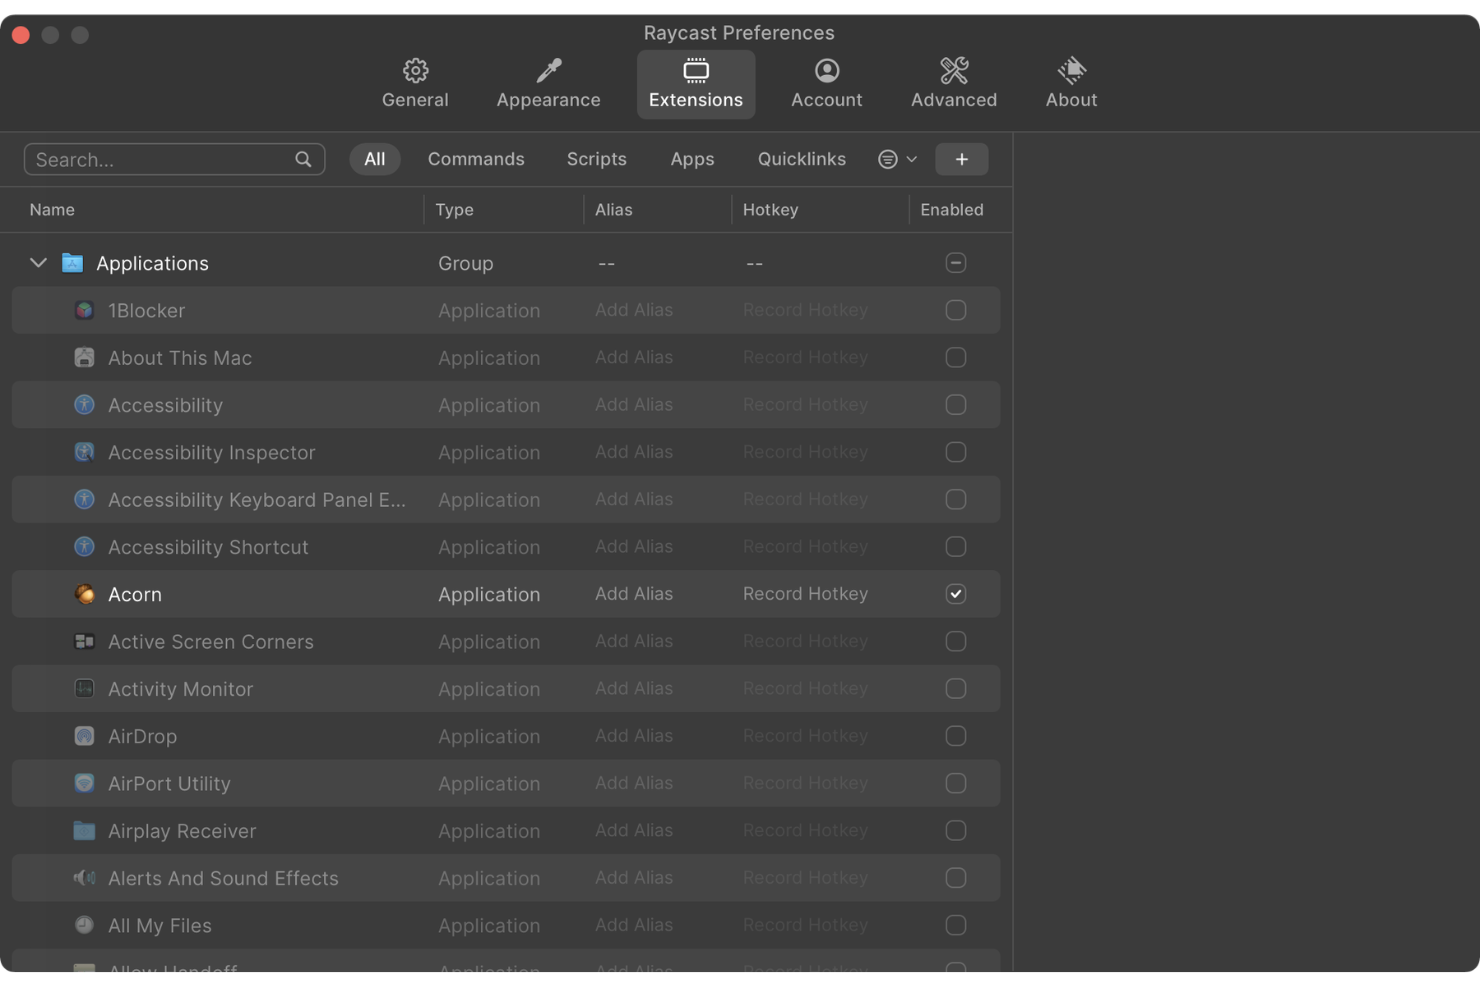Open the filter options dropdown
1480x987 pixels.
pyautogui.click(x=897, y=159)
